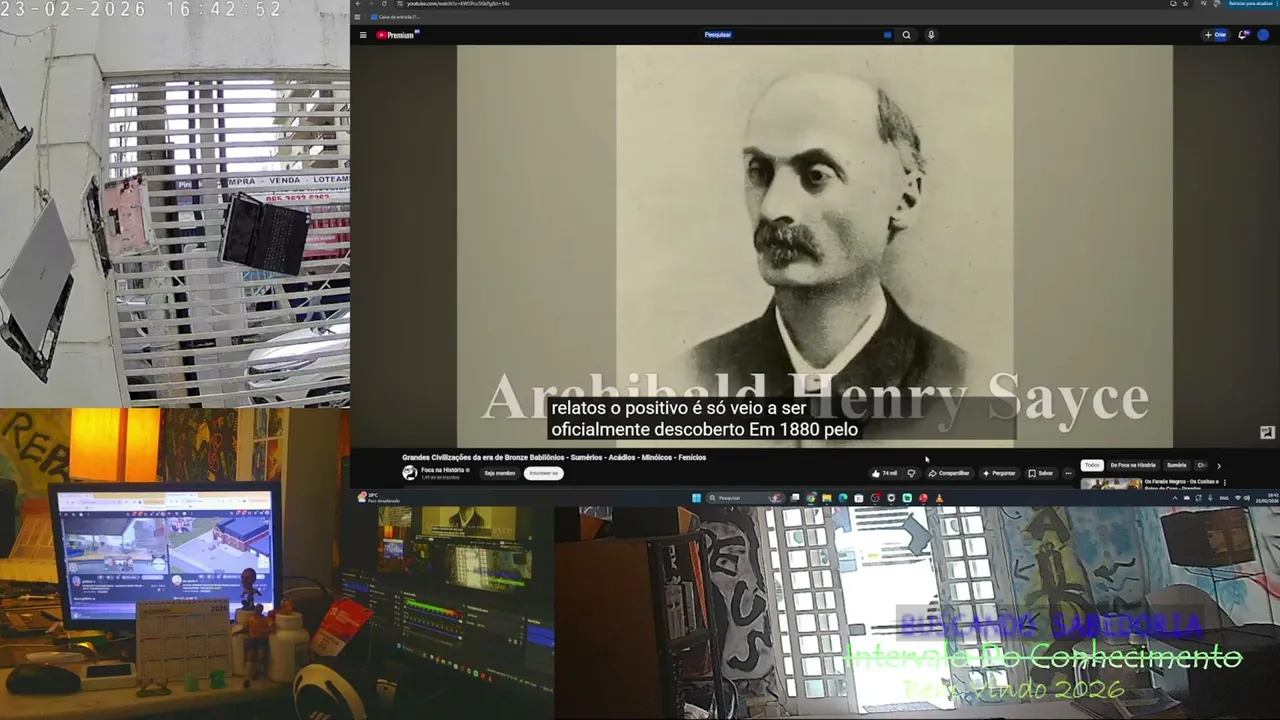Open the Caixa de entrada bookmark
1280x720 pixels.
click(x=395, y=17)
